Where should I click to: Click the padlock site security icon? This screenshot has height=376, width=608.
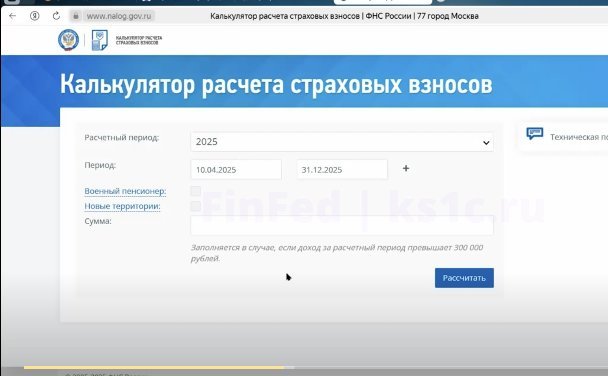click(76, 16)
